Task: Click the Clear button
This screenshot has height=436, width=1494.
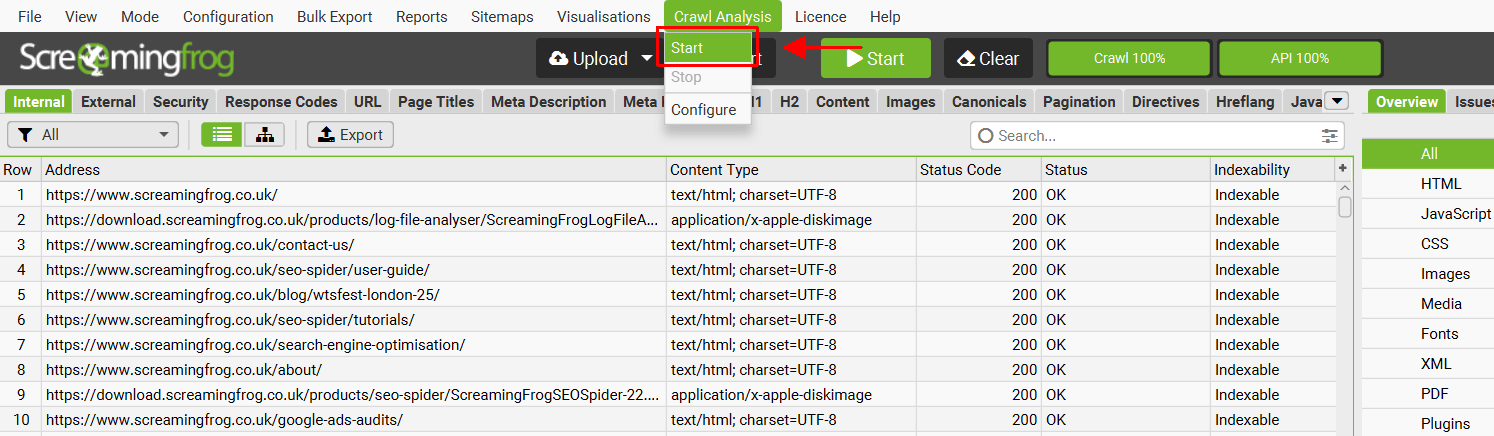Action: point(988,58)
